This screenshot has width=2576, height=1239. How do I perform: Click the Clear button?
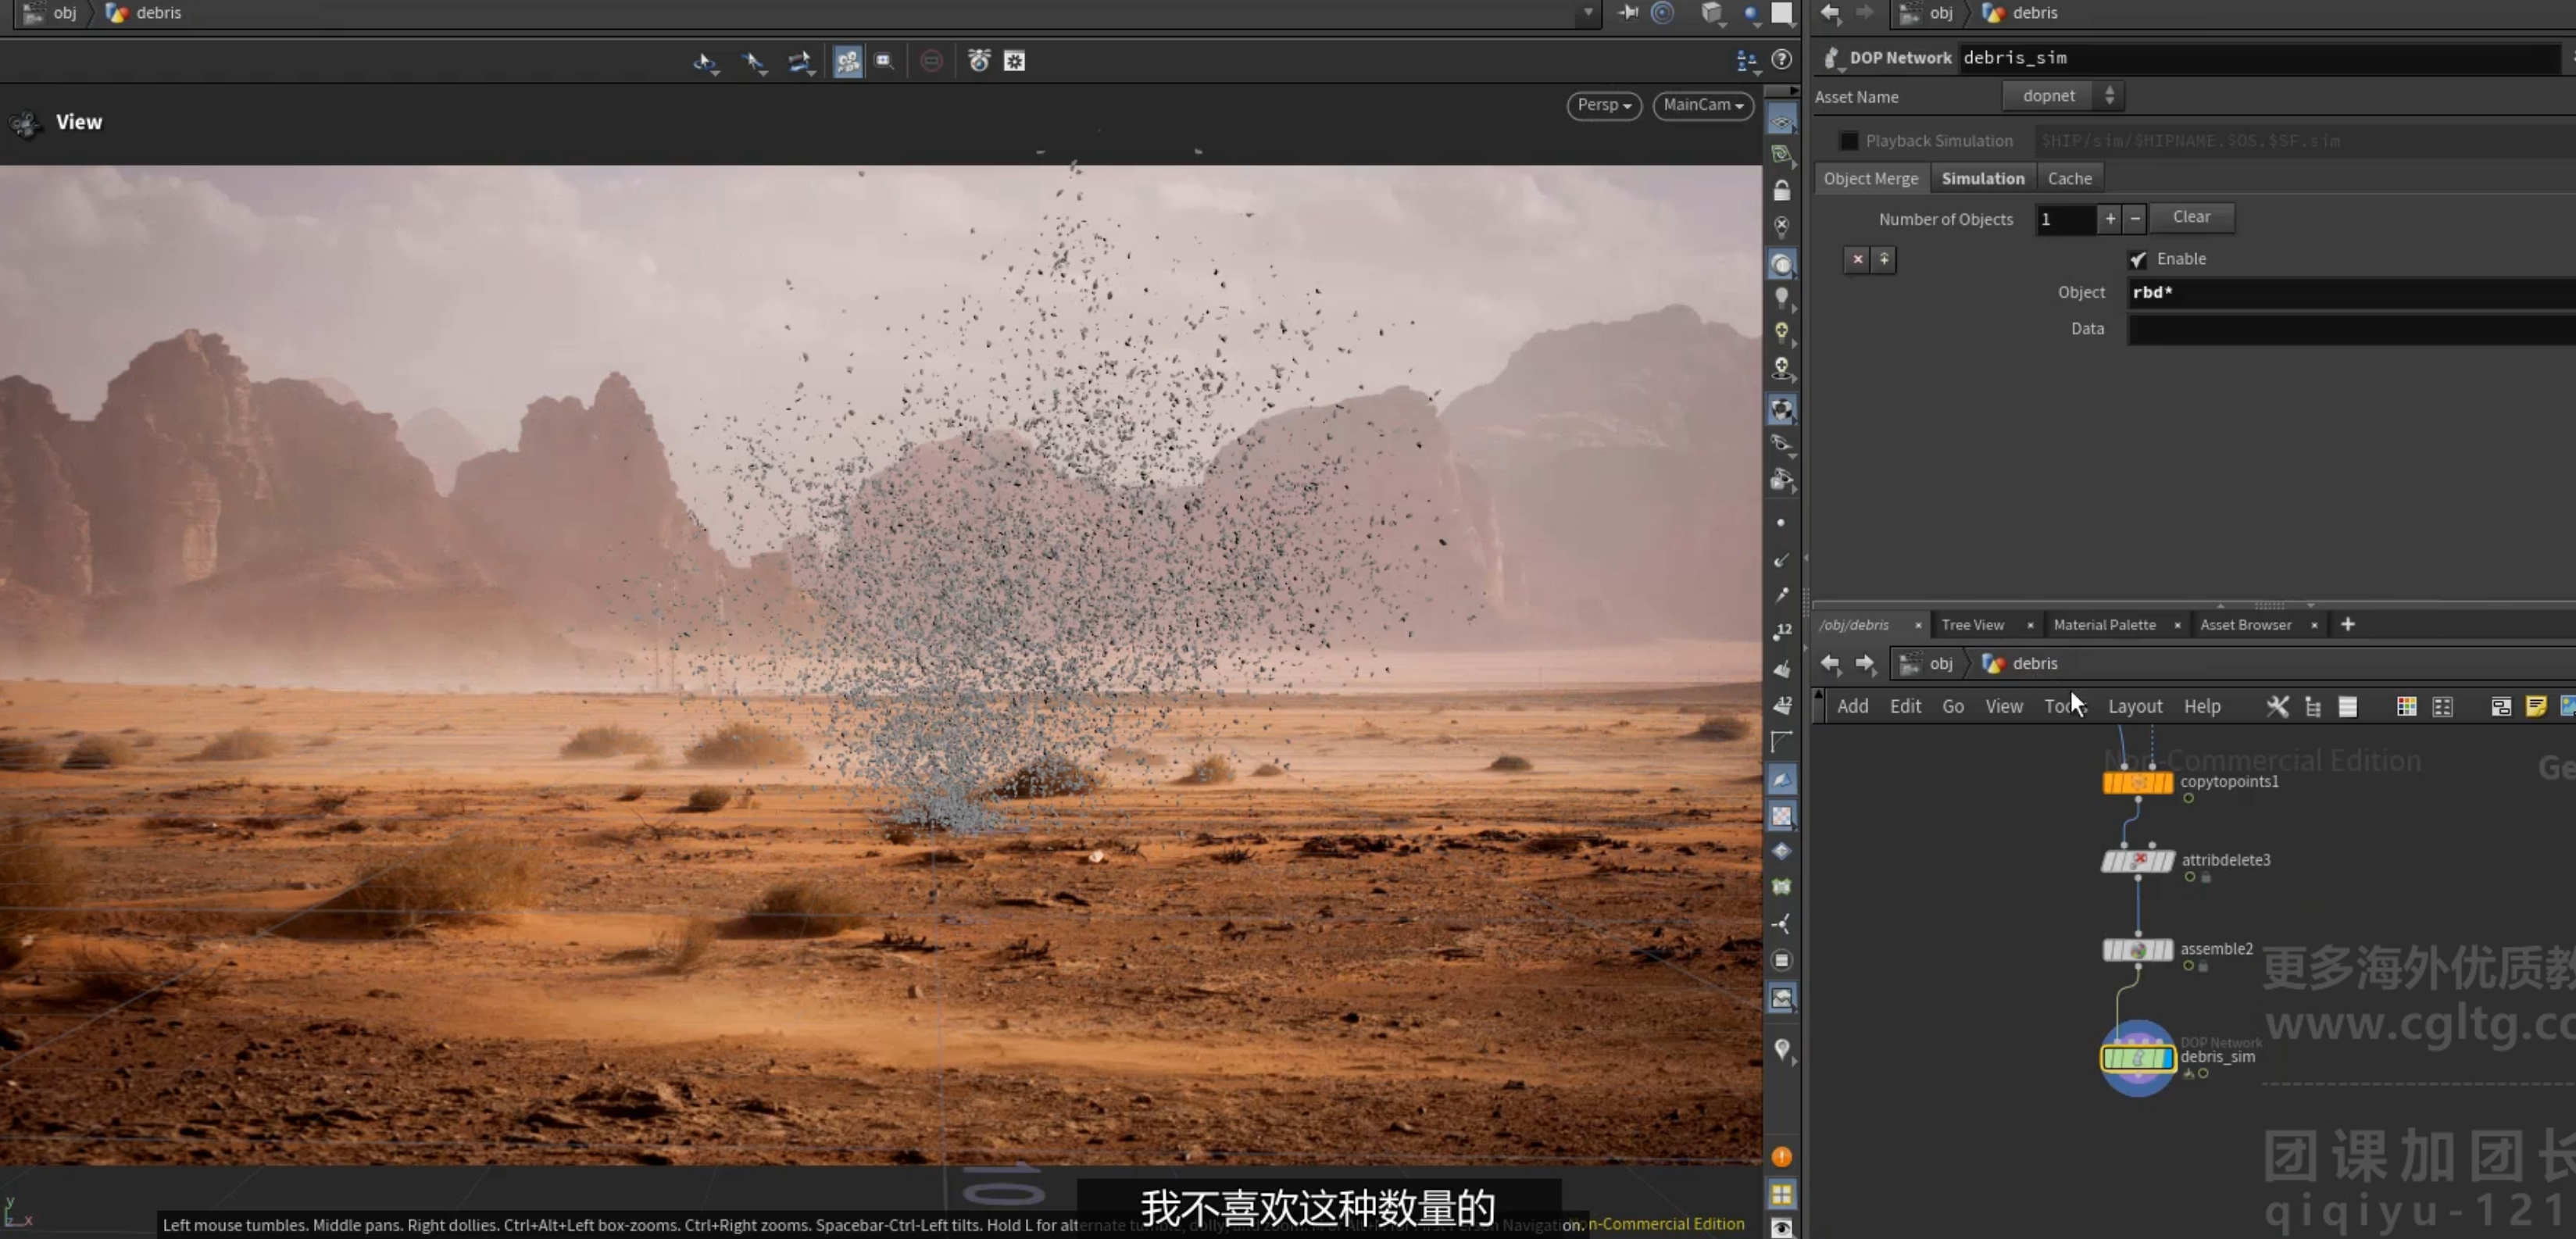point(2191,217)
